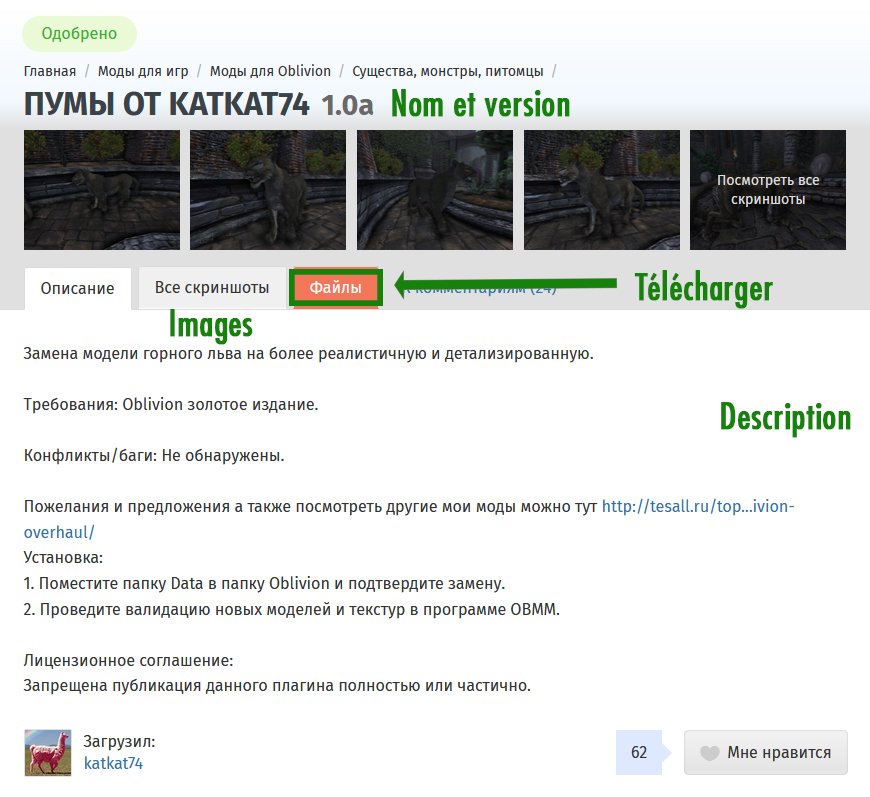Click step 1 Поместите папку Data text
The width and height of the screenshot is (870, 797).
264,583
